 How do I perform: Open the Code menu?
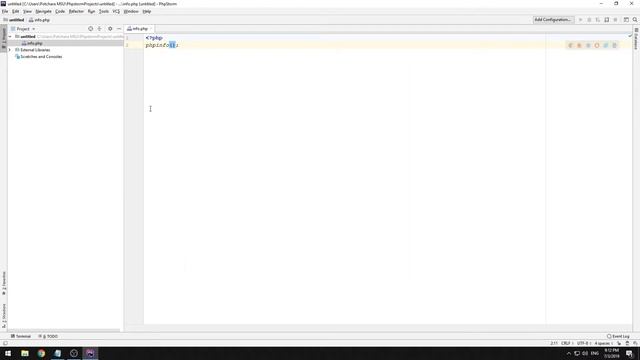[x=60, y=11]
